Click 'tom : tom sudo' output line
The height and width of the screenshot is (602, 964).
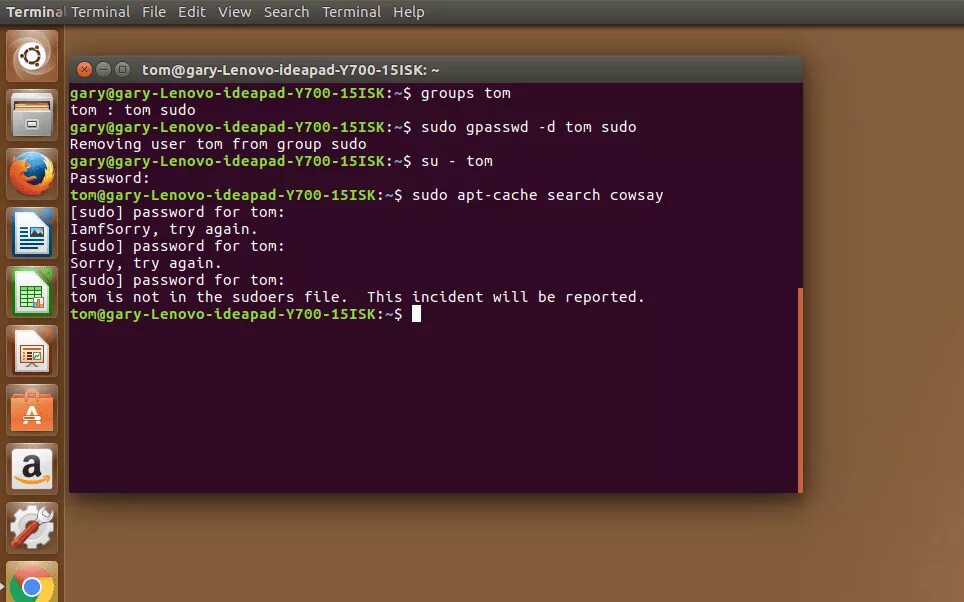click(x=133, y=110)
